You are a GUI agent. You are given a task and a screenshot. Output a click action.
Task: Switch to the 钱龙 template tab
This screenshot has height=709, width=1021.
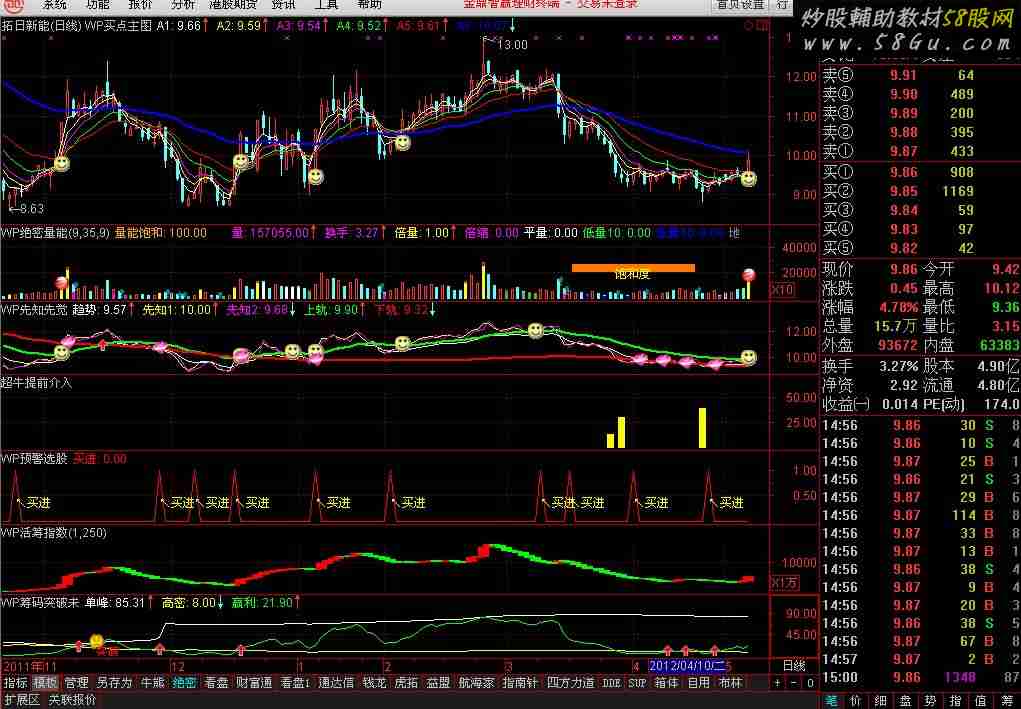tap(374, 682)
